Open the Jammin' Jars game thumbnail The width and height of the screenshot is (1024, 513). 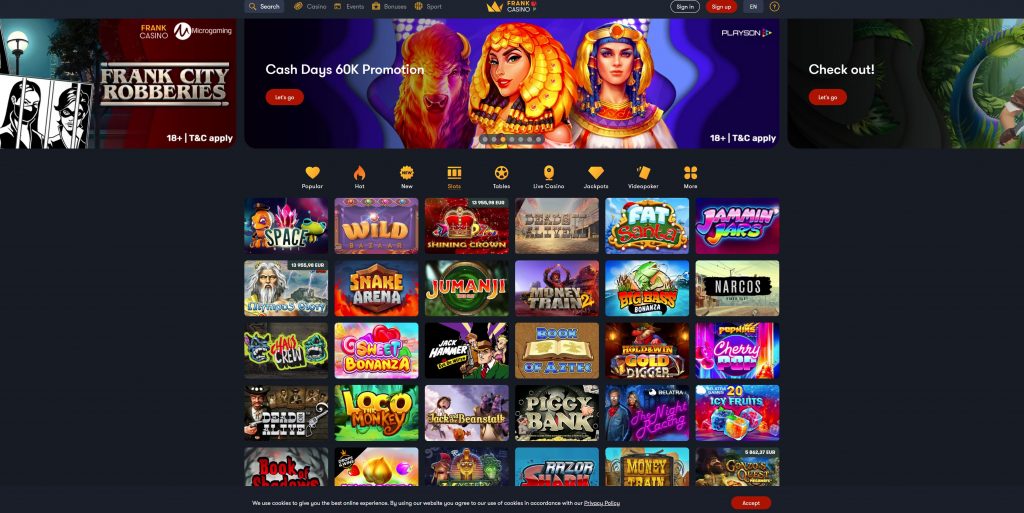[737, 226]
